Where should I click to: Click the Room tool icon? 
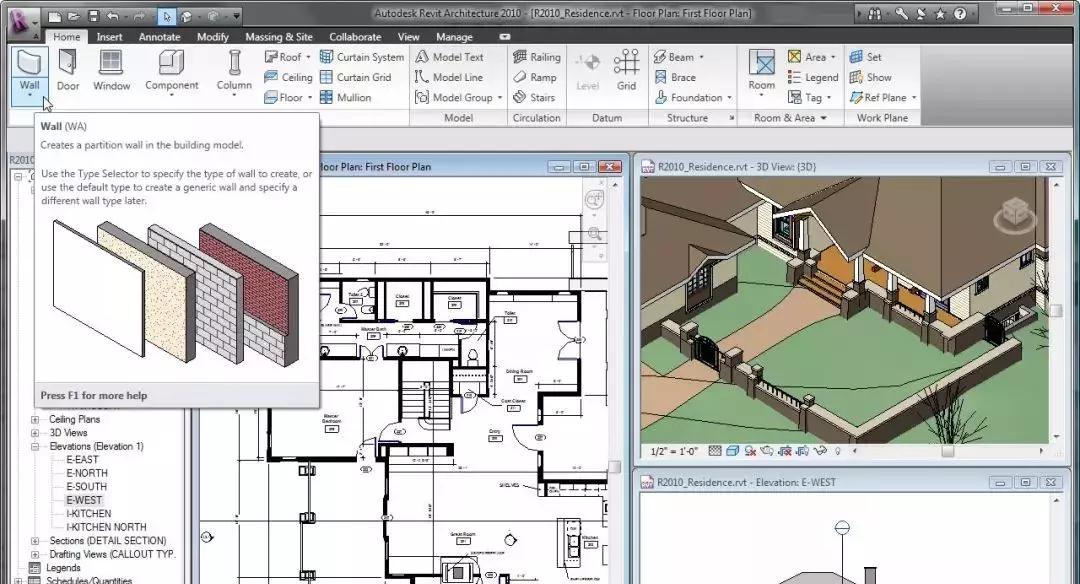(762, 69)
